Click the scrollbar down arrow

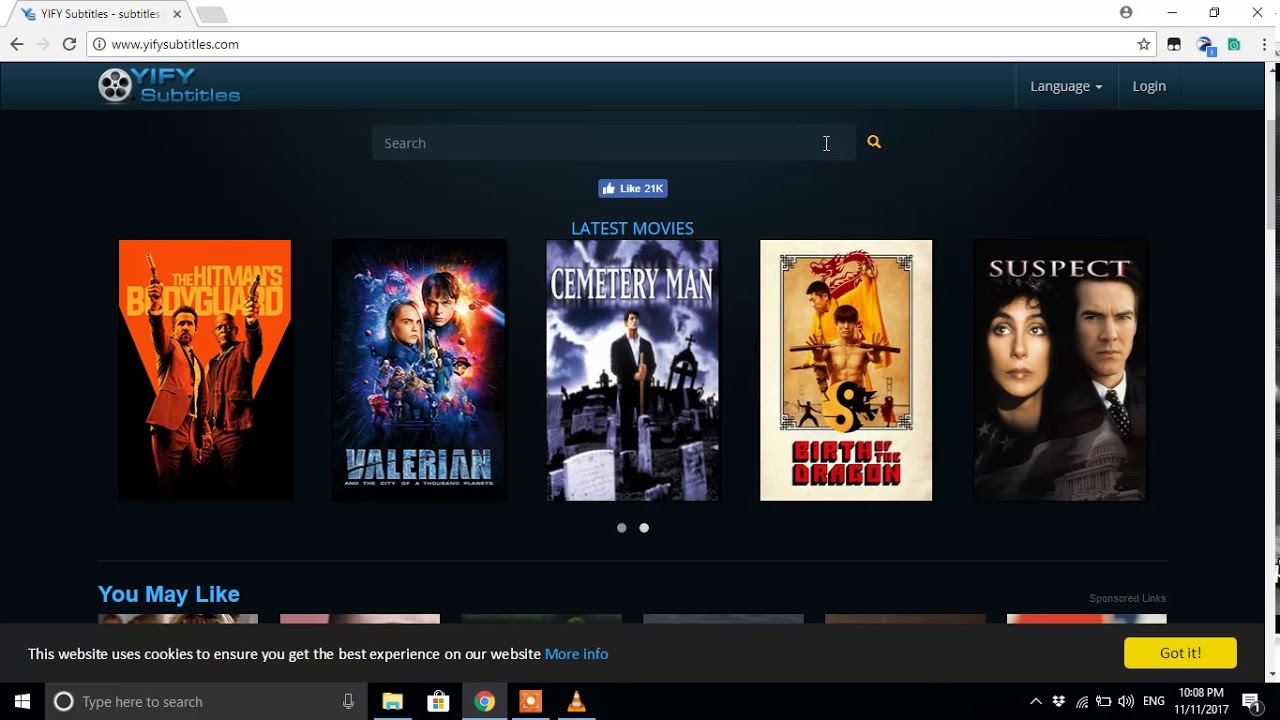tap(1273, 675)
